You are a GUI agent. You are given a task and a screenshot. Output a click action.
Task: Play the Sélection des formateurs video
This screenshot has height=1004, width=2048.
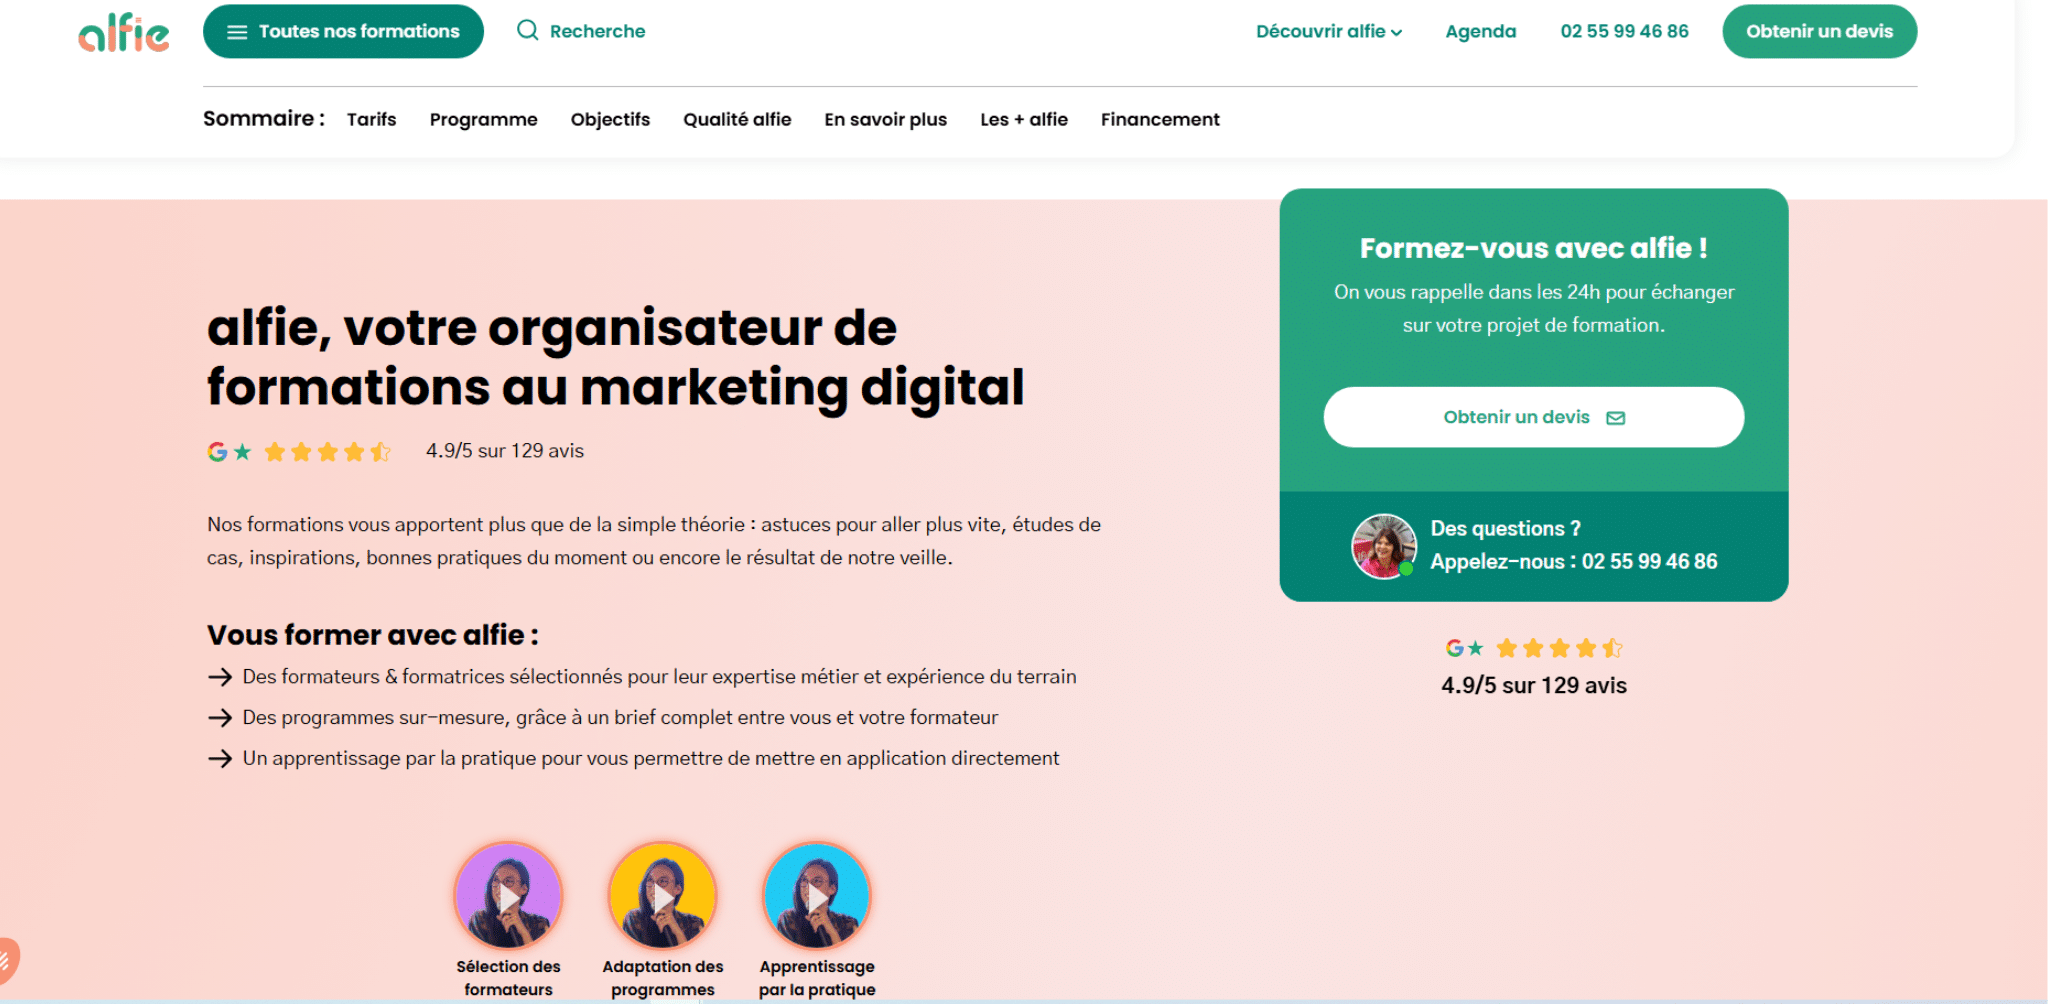pos(508,896)
